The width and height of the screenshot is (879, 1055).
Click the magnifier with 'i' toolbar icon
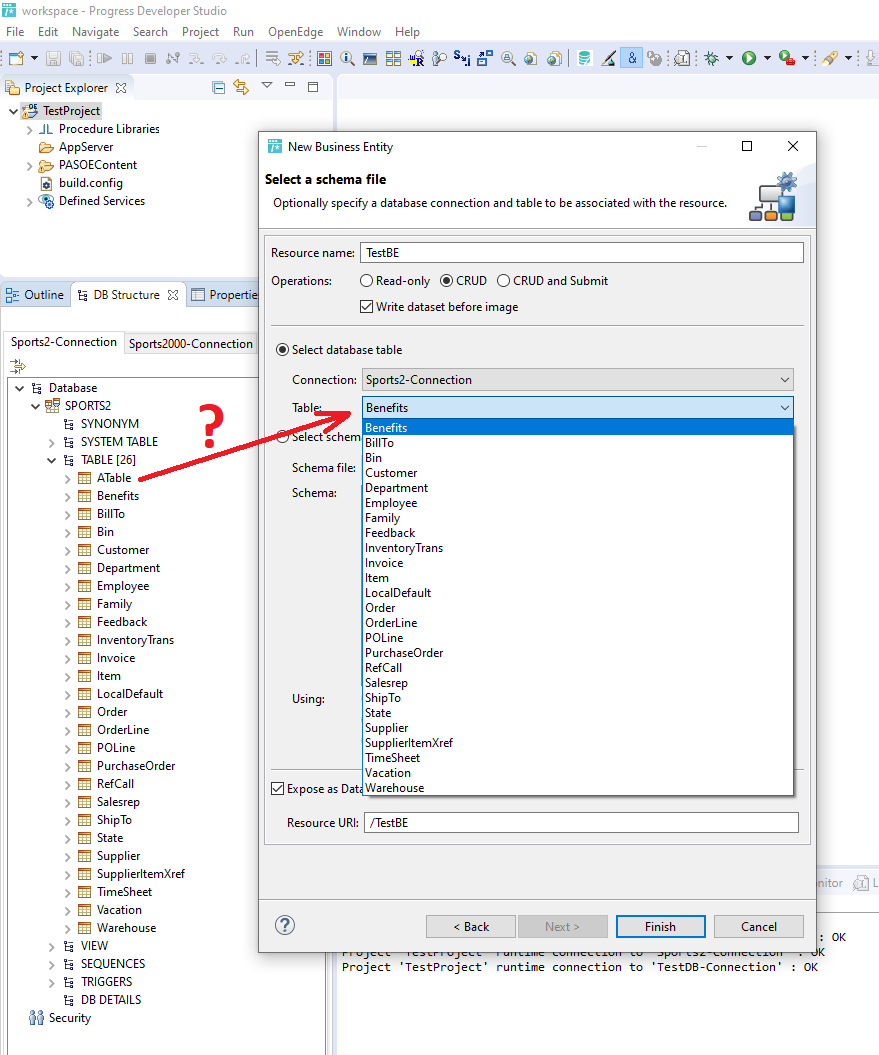coord(347,59)
